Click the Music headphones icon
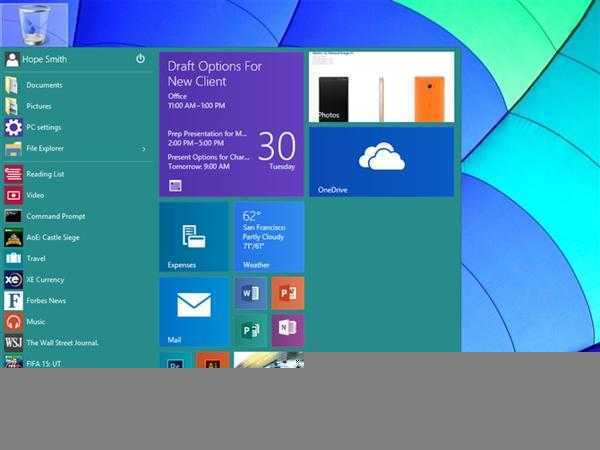Screen dimensions: 600x450 (x=13, y=322)
